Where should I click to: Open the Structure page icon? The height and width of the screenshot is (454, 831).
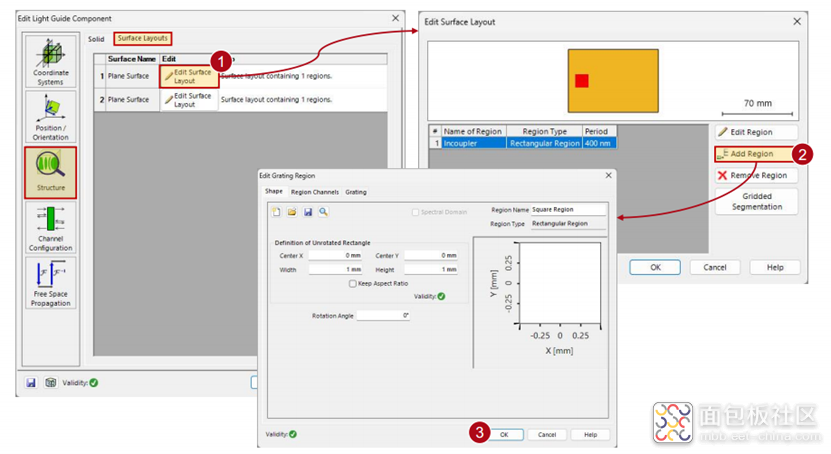[x=51, y=173]
